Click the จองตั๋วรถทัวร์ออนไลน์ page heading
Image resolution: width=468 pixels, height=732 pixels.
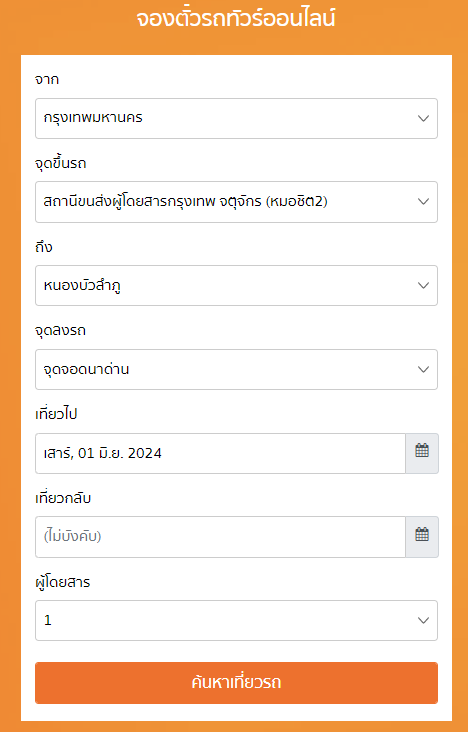point(236,20)
